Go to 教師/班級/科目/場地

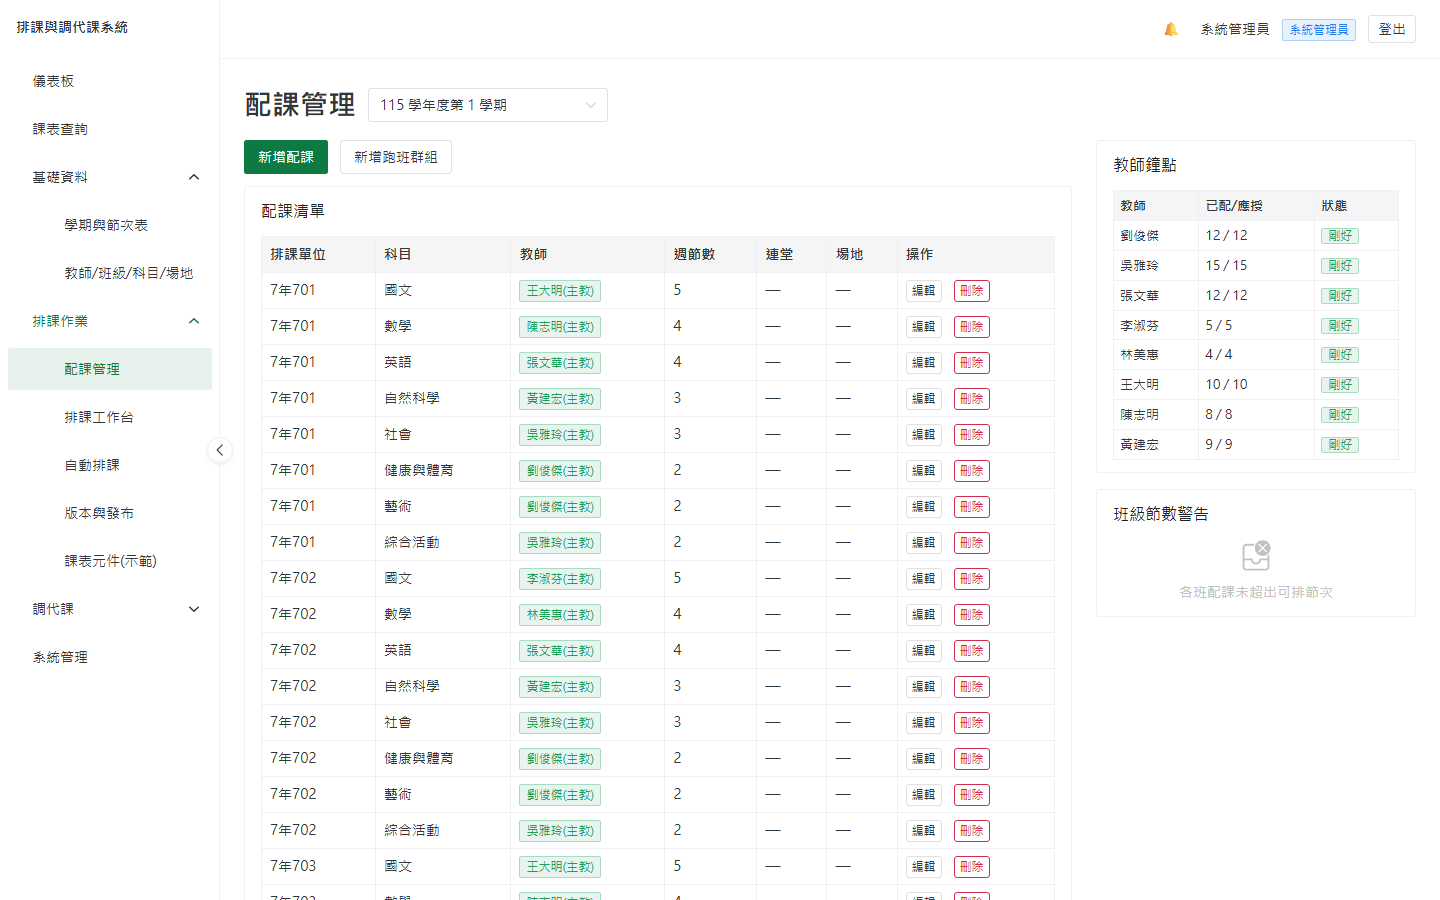[110, 273]
